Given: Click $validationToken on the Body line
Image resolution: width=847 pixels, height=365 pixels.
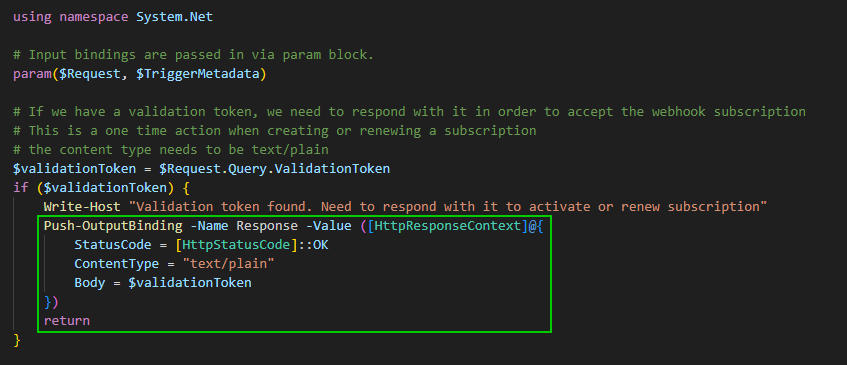Looking at the screenshot, I should [x=190, y=282].
